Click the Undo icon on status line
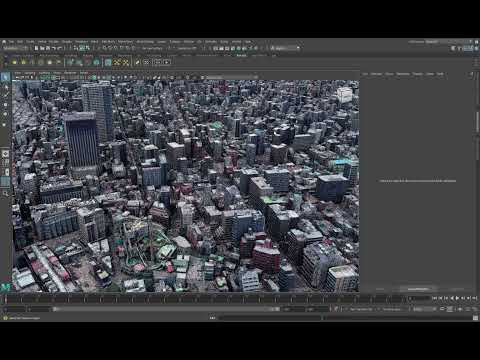The height and width of the screenshot is (360, 480). (x=54, y=48)
